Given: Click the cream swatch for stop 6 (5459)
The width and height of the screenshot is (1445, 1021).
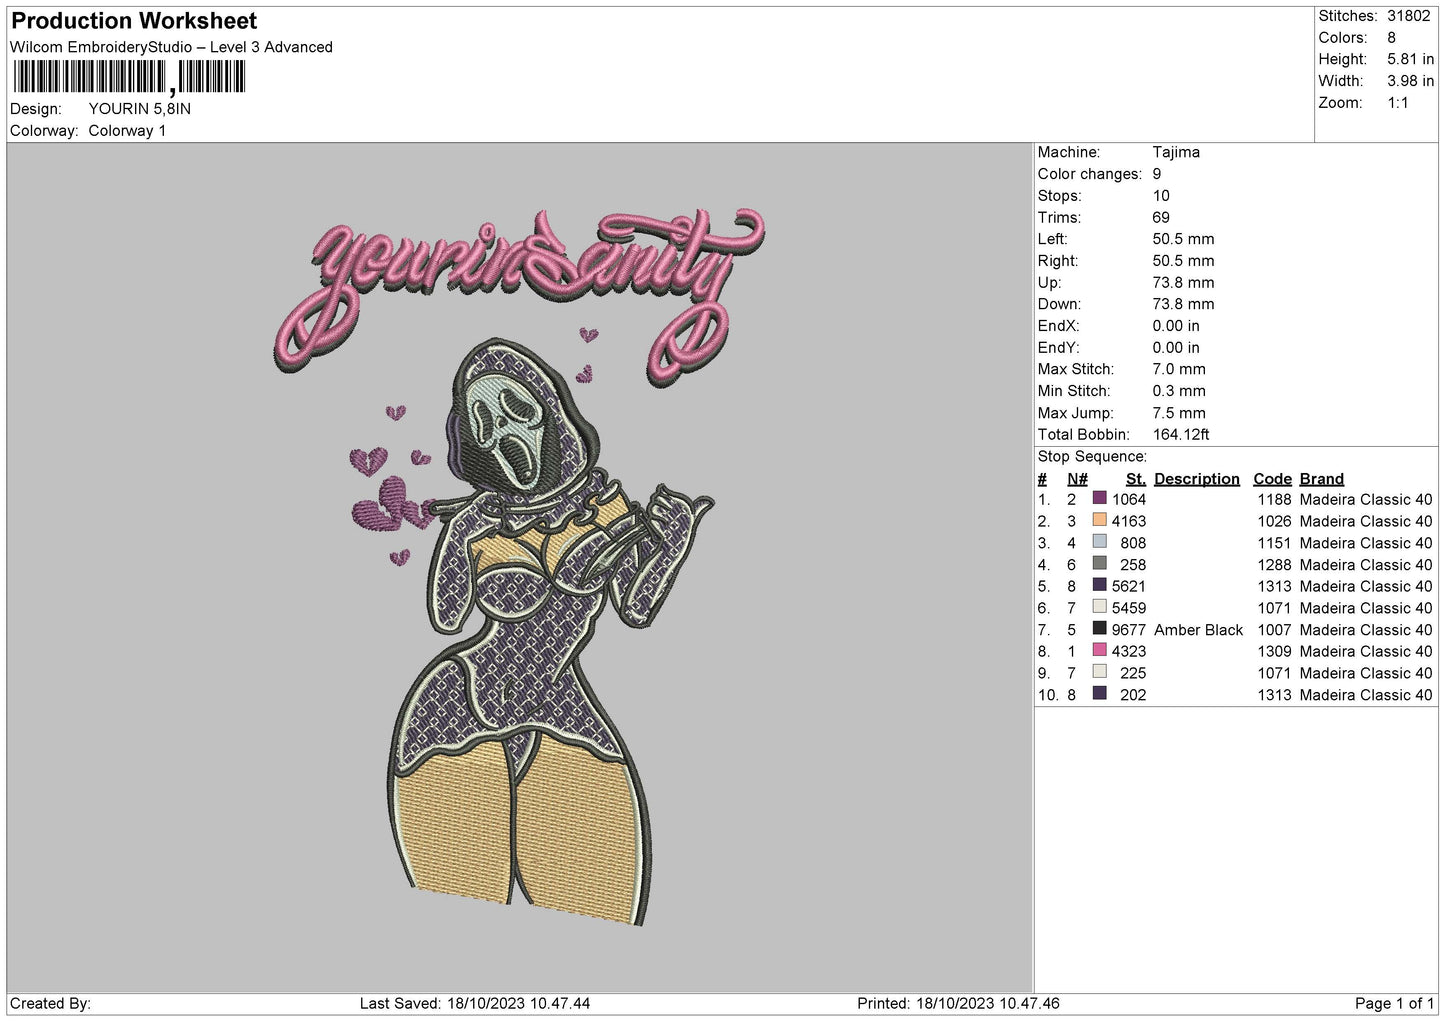Looking at the screenshot, I should [x=1099, y=608].
